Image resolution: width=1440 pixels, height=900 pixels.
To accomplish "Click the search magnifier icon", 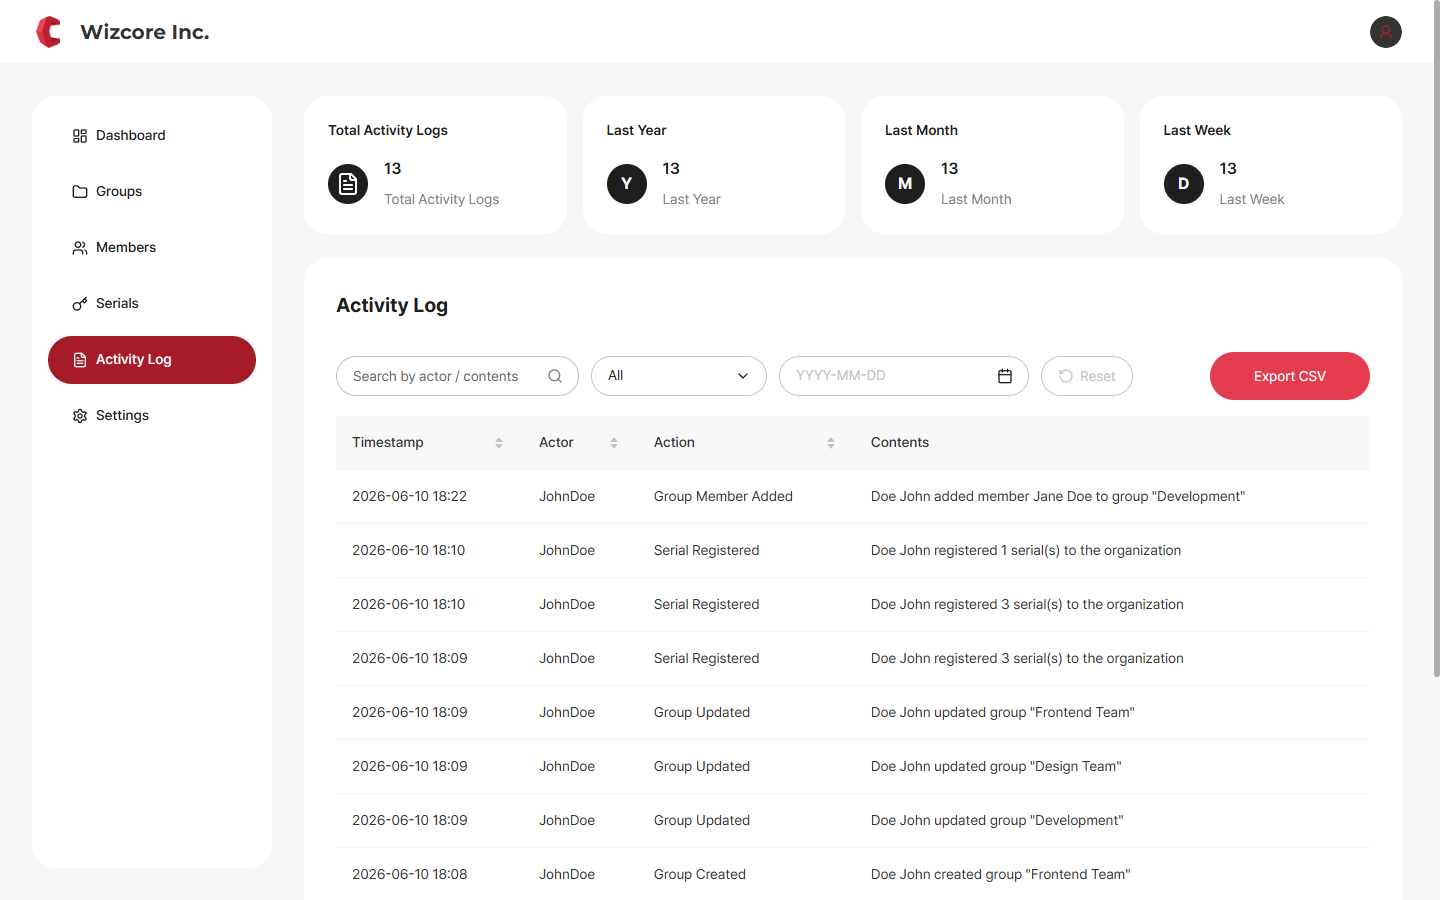I will coord(555,376).
